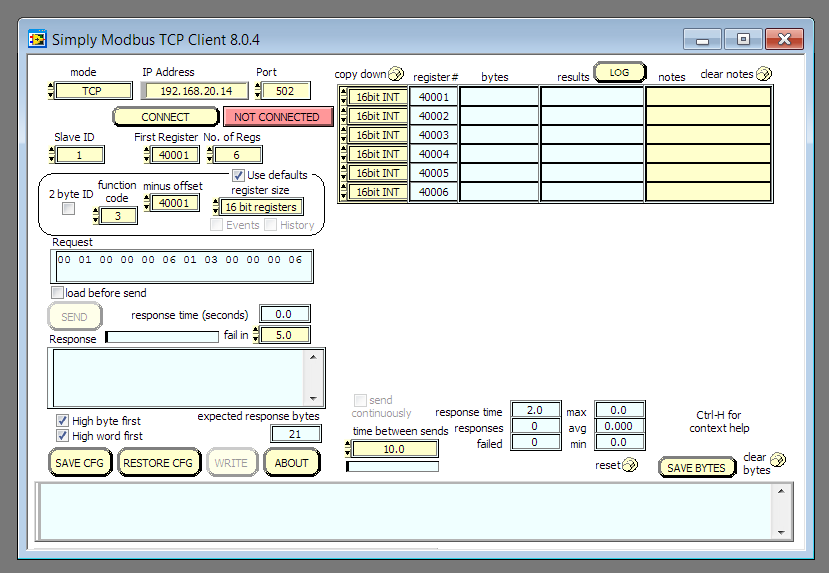The width and height of the screenshot is (829, 573).
Task: Check the Events checkbox
Action: pos(216,225)
